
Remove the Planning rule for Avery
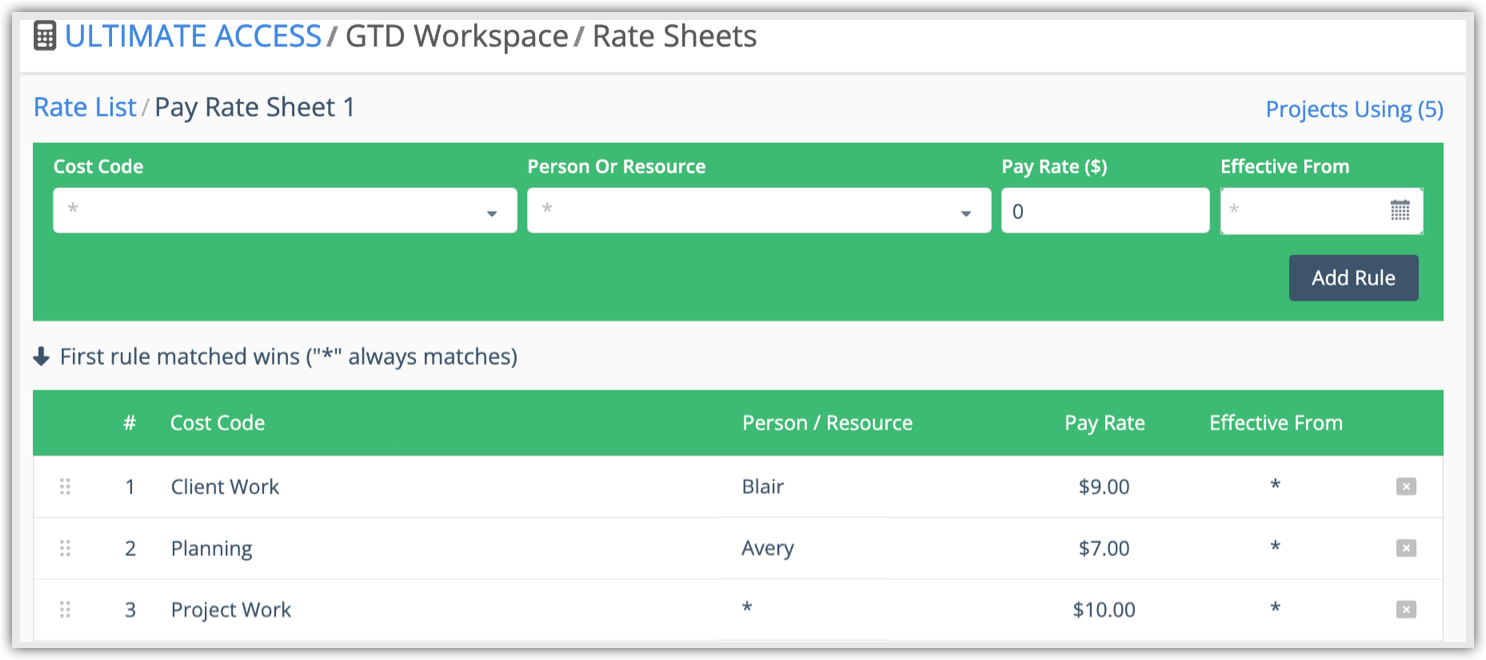[1405, 548]
